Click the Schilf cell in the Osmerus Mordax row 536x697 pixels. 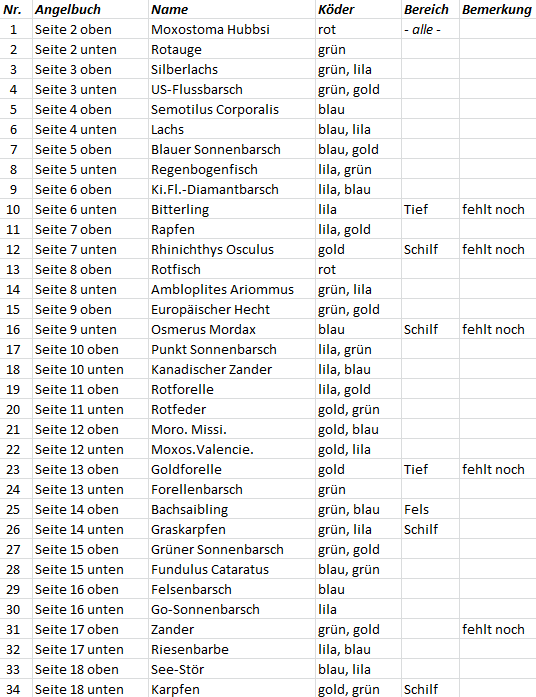(x=430, y=329)
